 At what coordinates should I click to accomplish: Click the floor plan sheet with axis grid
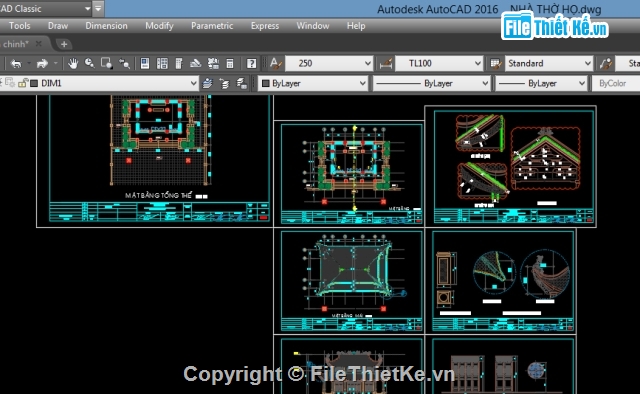click(351, 174)
